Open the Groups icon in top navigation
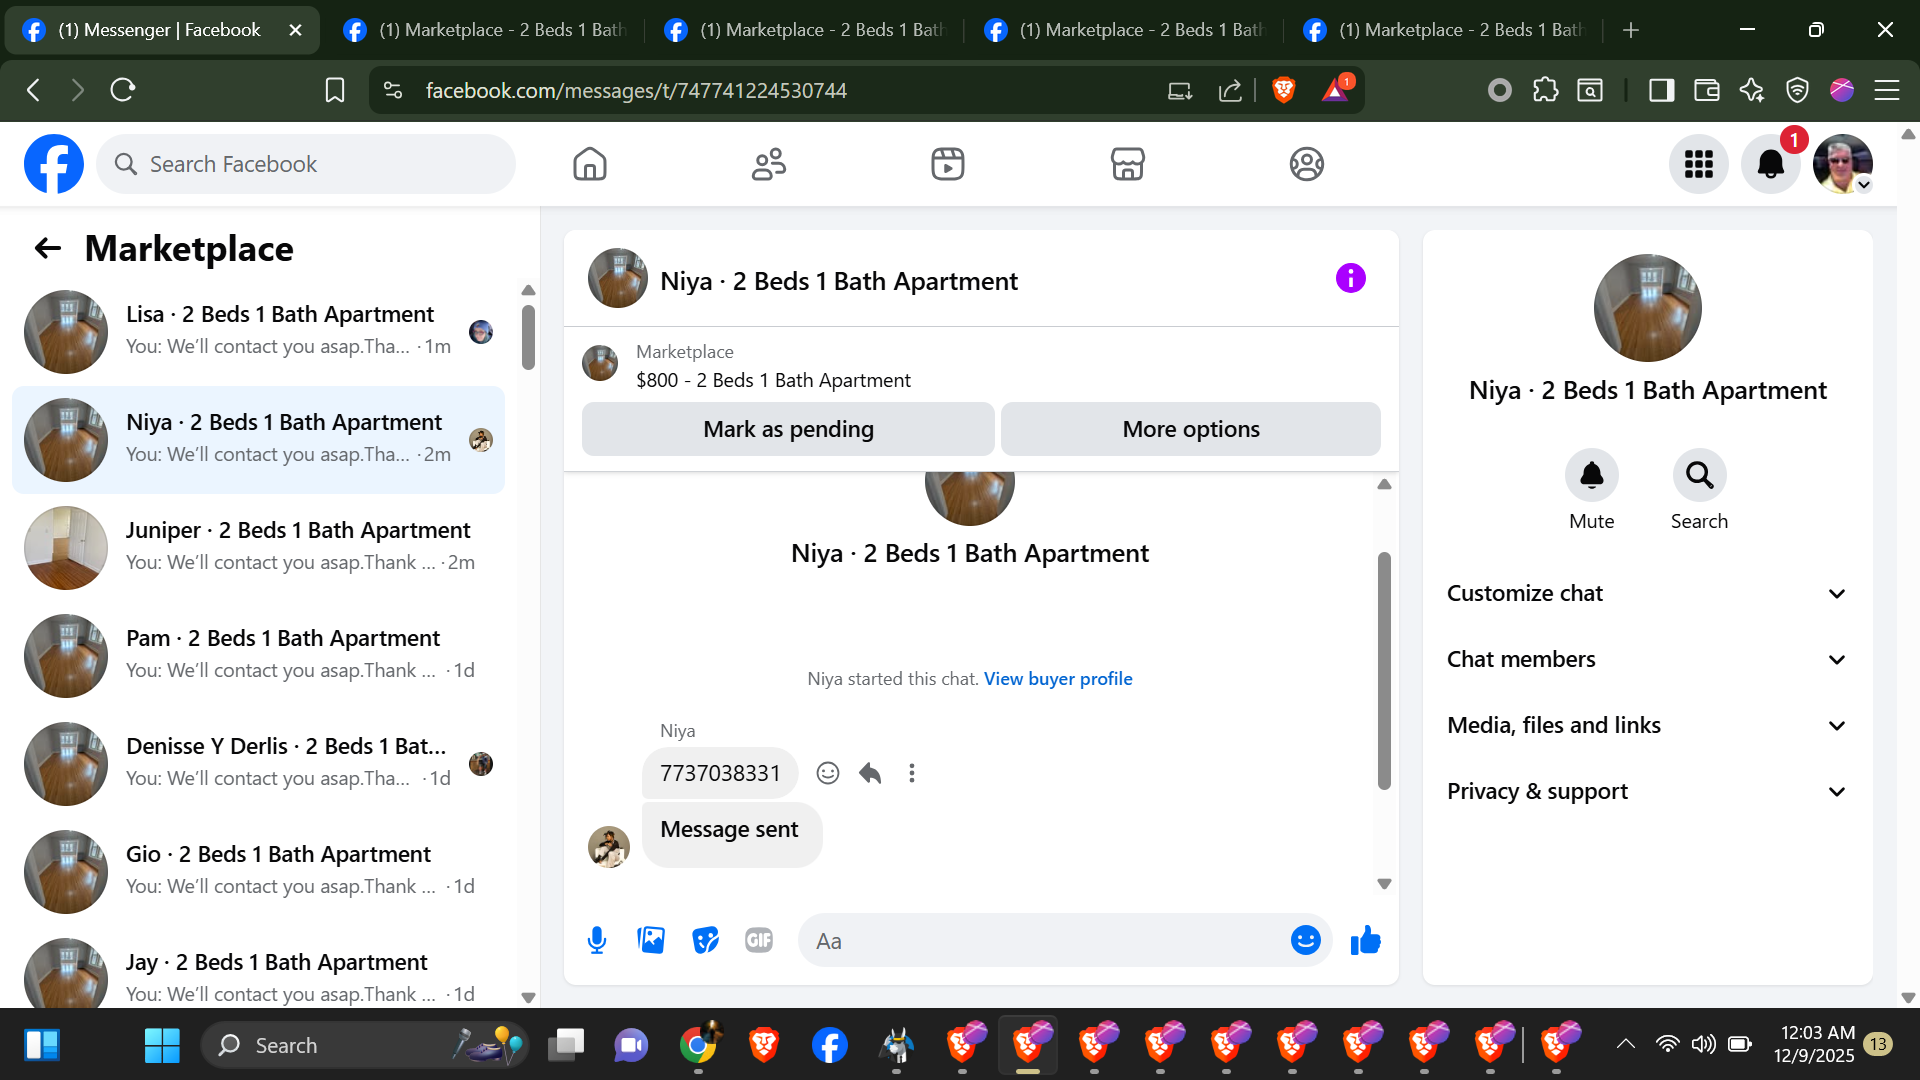The image size is (1920, 1080). (x=1306, y=164)
